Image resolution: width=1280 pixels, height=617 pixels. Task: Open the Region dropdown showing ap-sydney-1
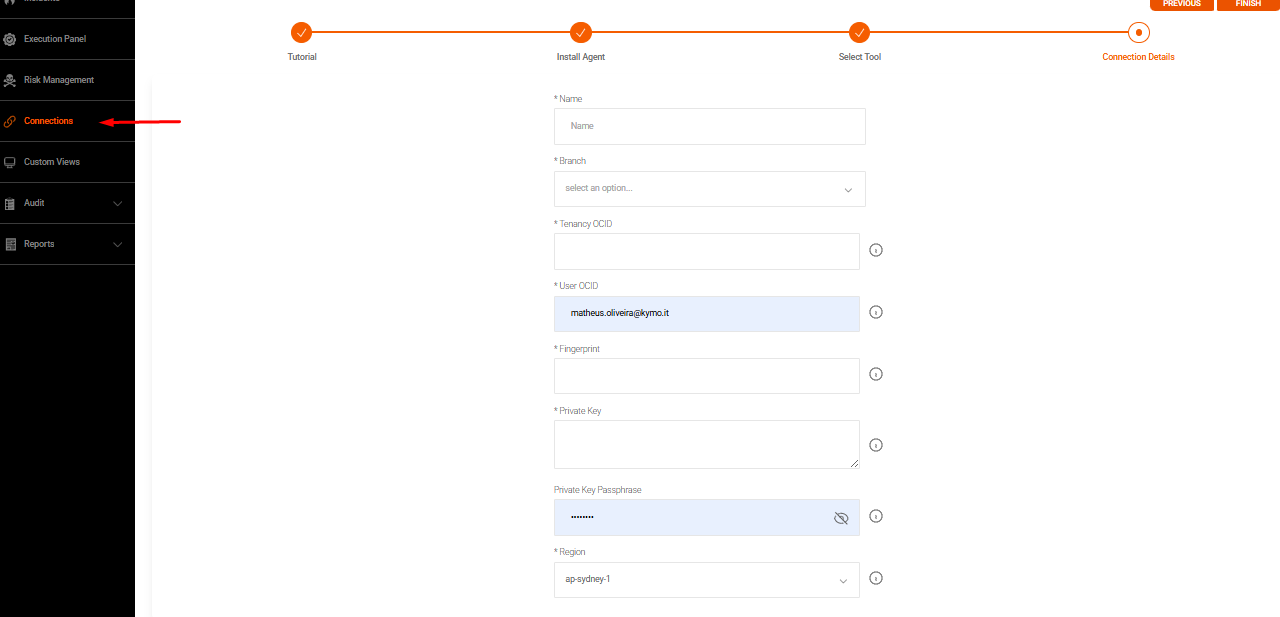pyautogui.click(x=706, y=580)
